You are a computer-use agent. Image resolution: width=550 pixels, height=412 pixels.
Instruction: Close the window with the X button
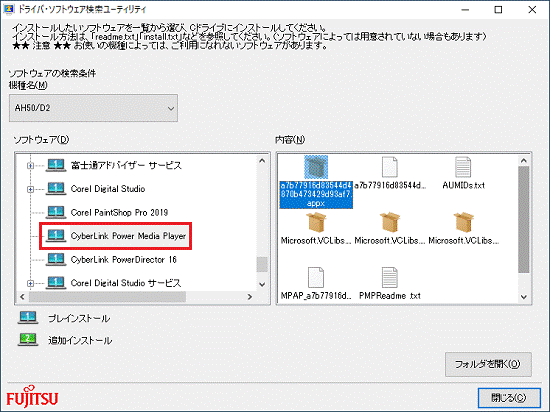point(532,10)
